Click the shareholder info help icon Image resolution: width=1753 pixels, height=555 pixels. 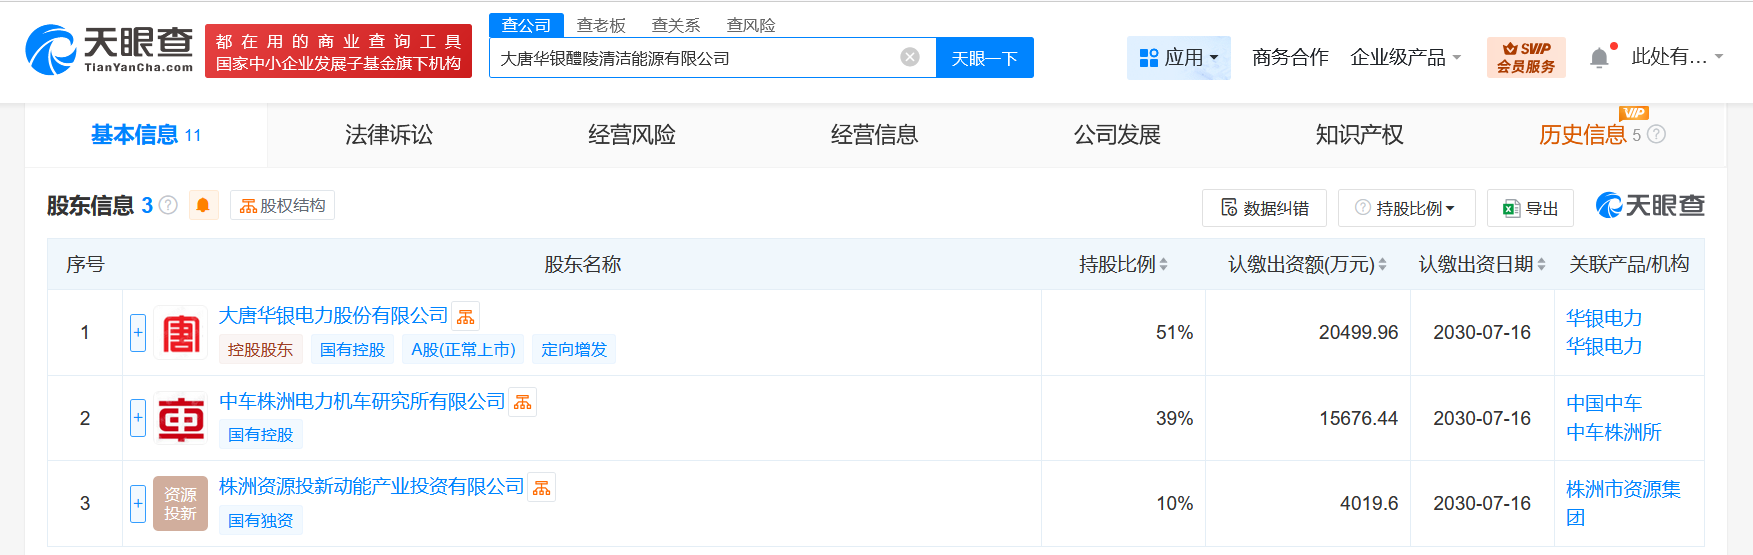click(x=168, y=205)
